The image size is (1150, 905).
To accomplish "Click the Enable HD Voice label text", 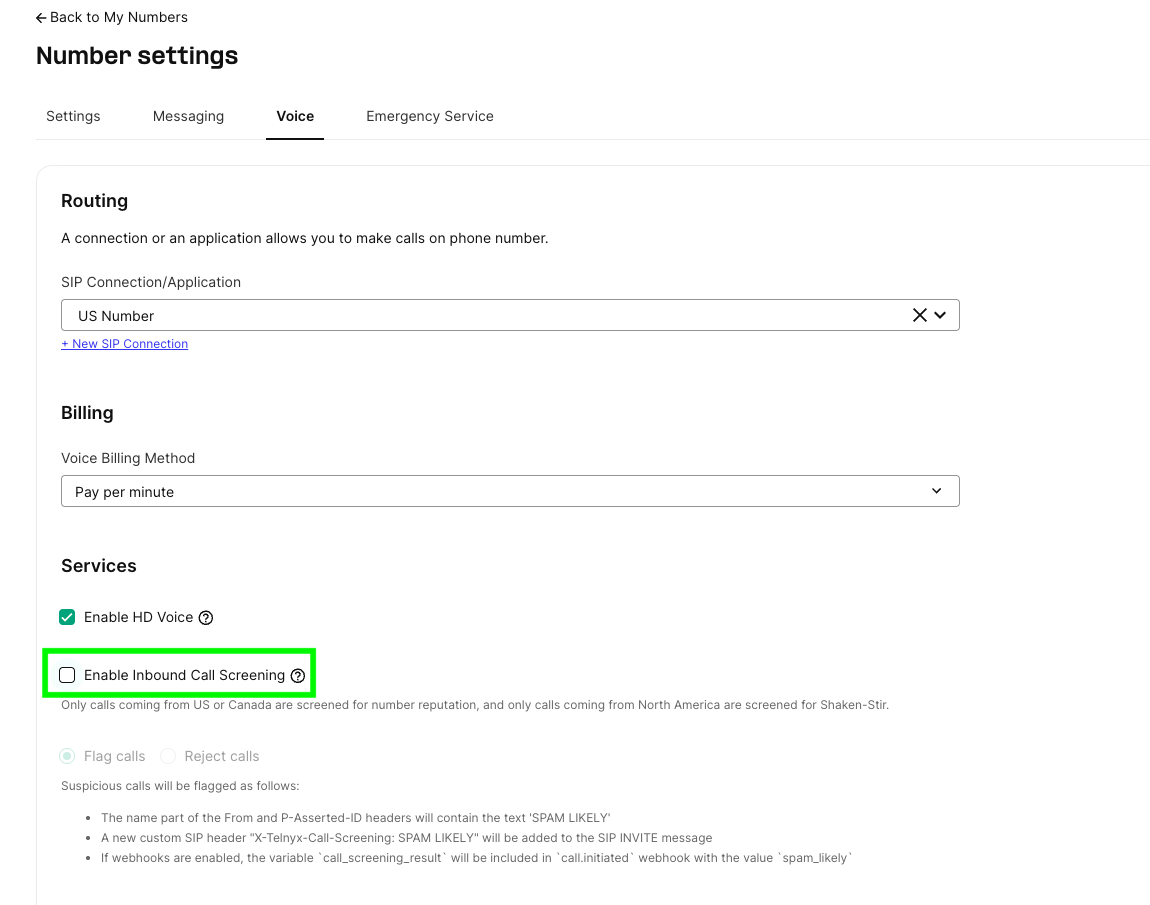I will coord(139,618).
